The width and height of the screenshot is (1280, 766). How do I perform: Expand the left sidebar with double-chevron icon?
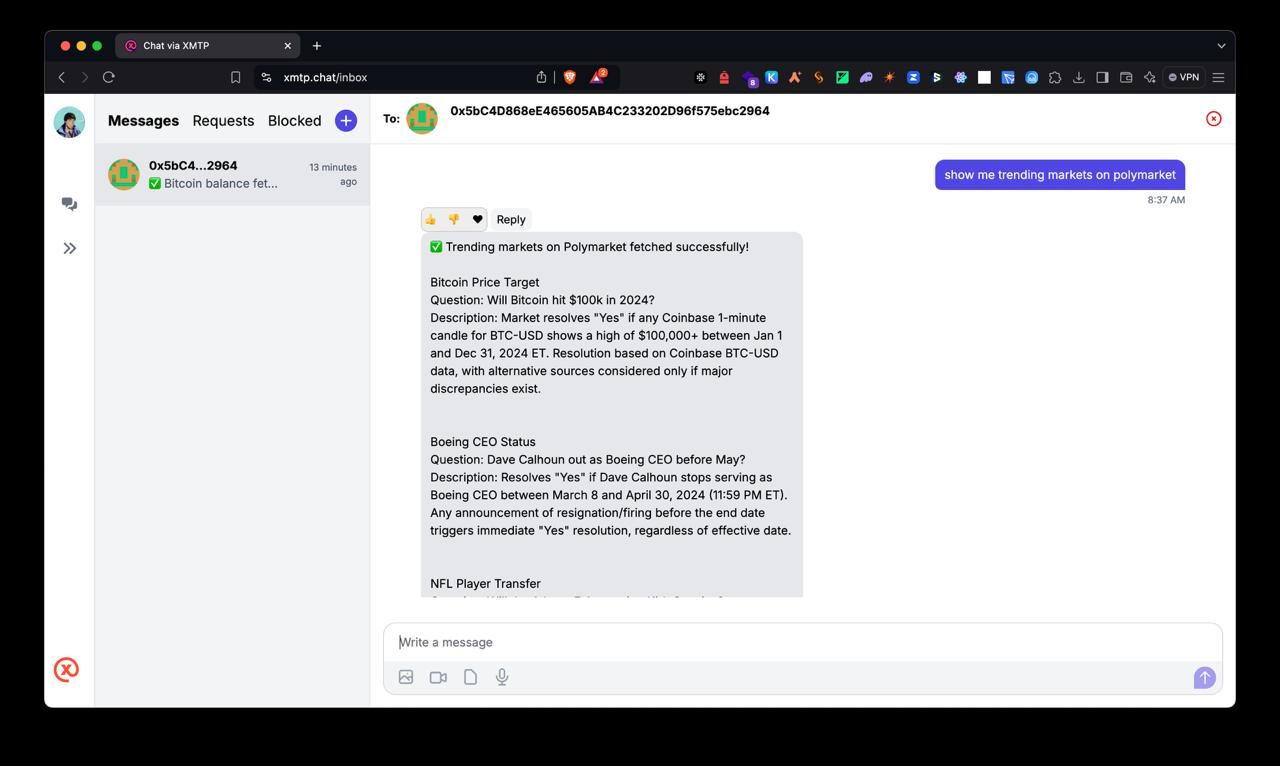click(69, 248)
